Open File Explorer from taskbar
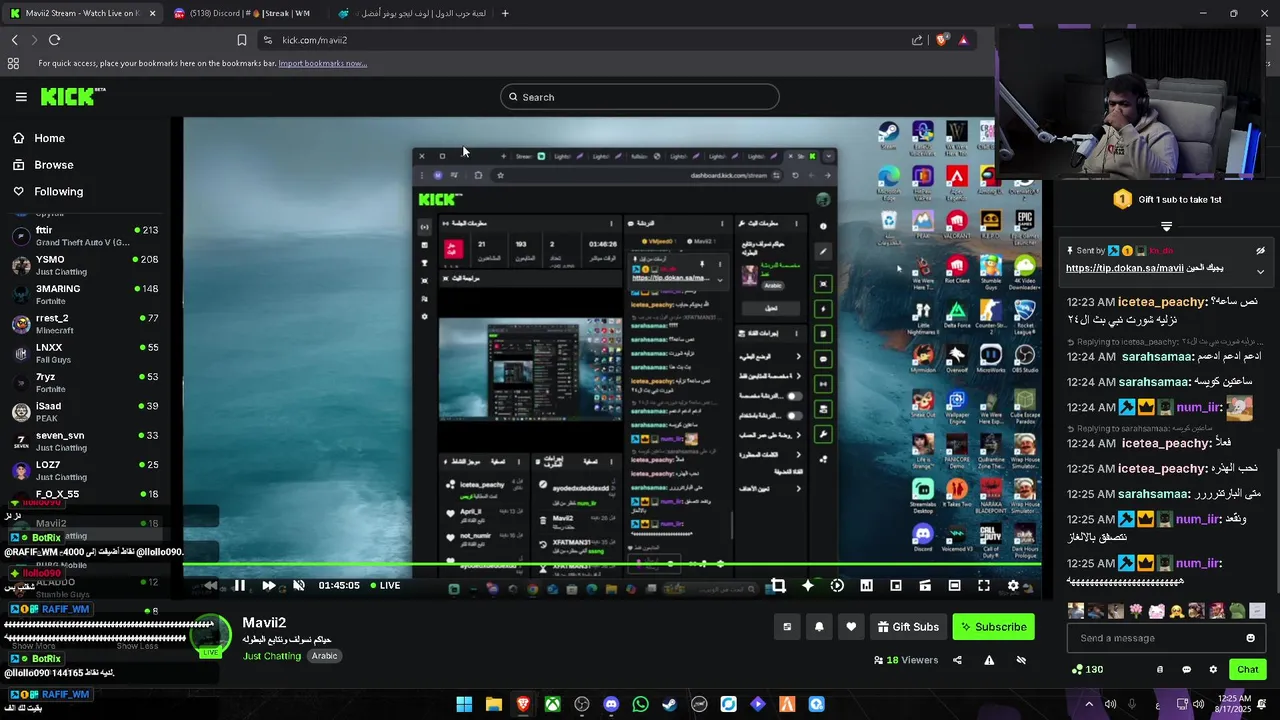Viewport: 1280px width, 720px height. [493, 704]
